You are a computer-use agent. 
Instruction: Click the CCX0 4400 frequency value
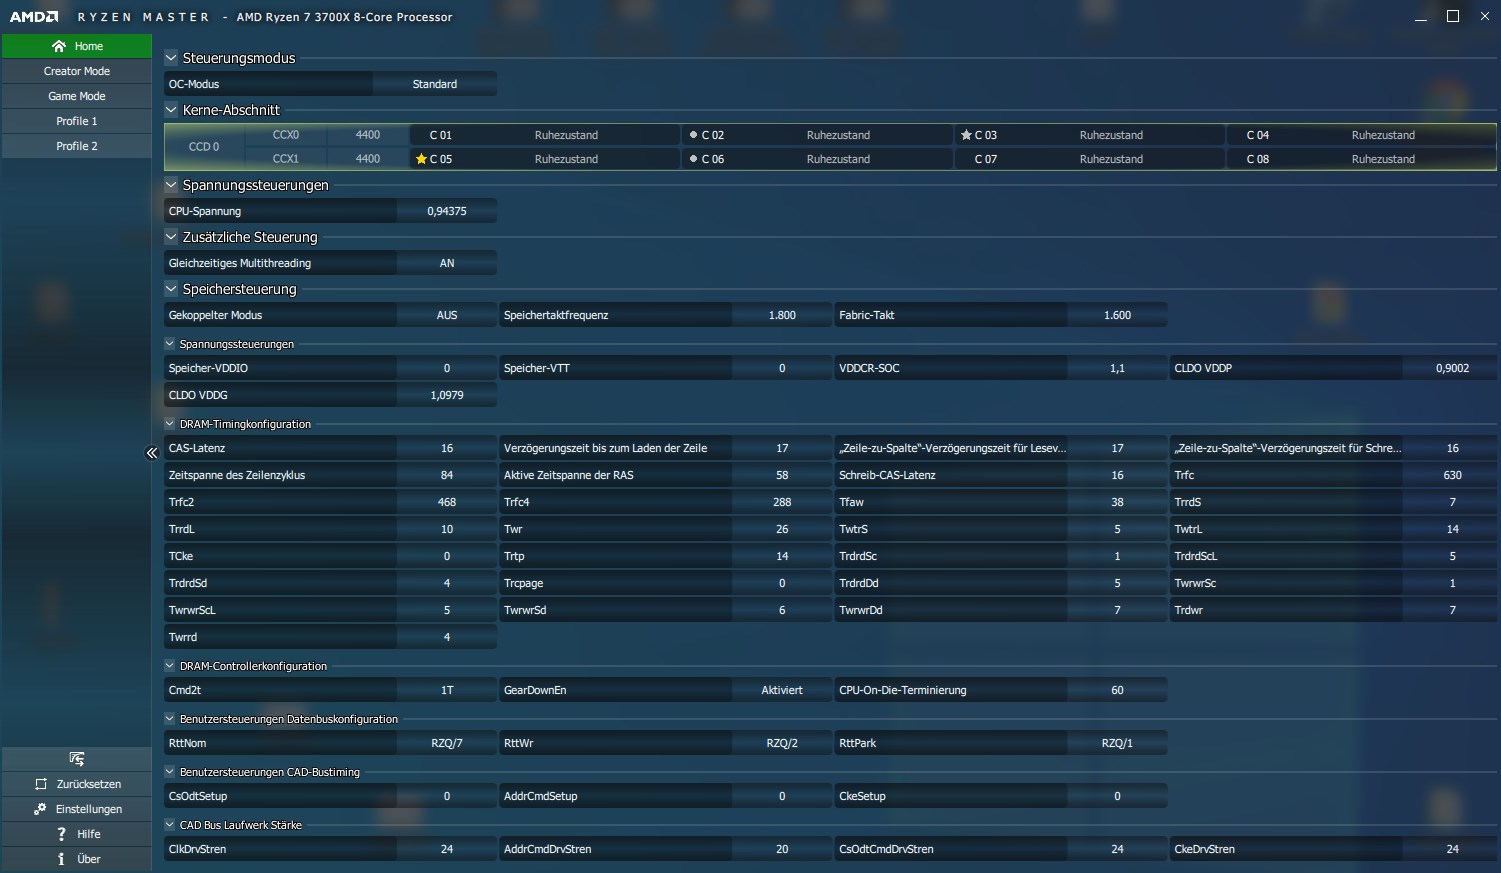[368, 135]
